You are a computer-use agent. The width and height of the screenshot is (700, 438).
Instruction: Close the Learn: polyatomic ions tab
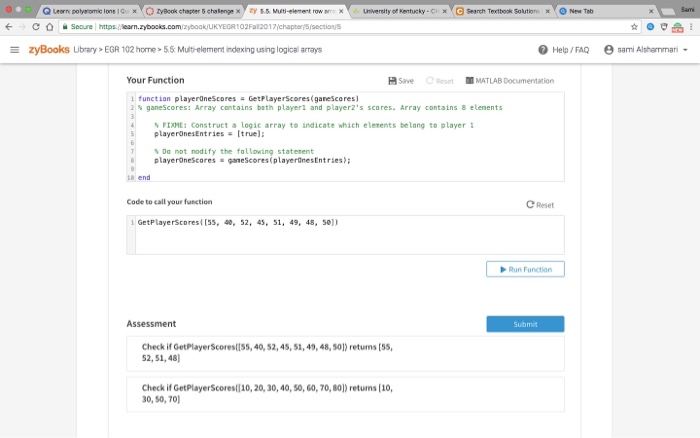(x=134, y=11)
